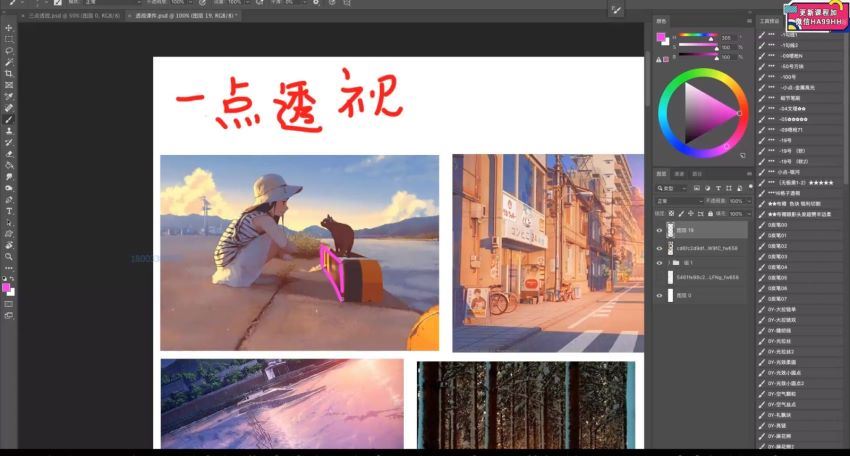The height and width of the screenshot is (456, 850).
Task: Select the Move tool
Action: (x=9, y=28)
